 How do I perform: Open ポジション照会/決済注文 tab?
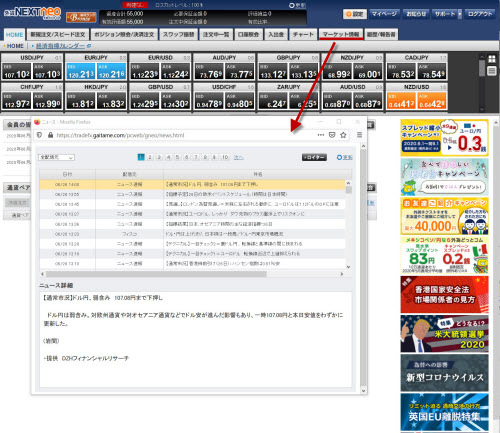(x=124, y=34)
